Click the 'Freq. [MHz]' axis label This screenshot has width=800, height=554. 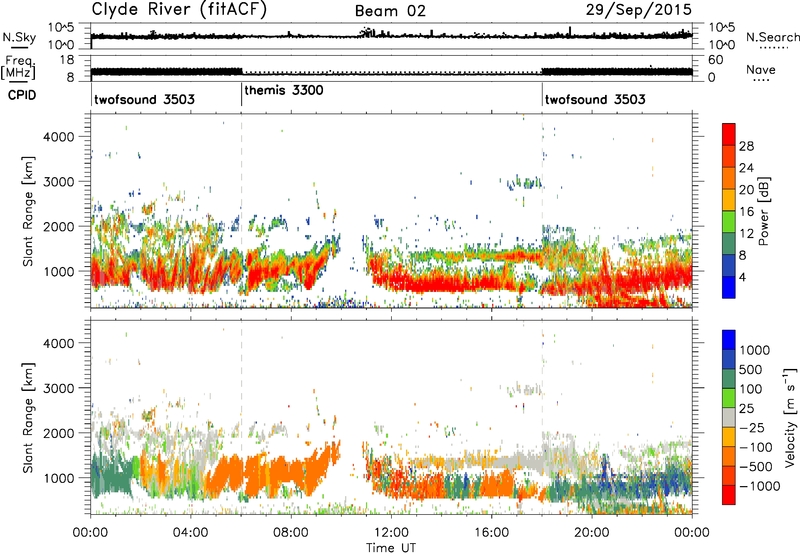click(19, 68)
